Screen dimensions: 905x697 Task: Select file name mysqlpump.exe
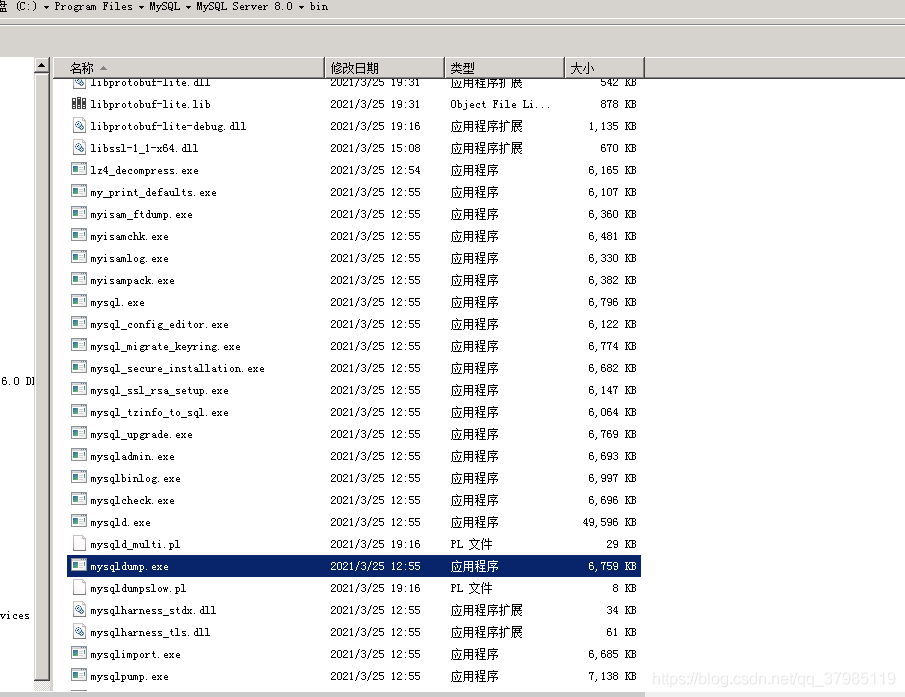(129, 676)
